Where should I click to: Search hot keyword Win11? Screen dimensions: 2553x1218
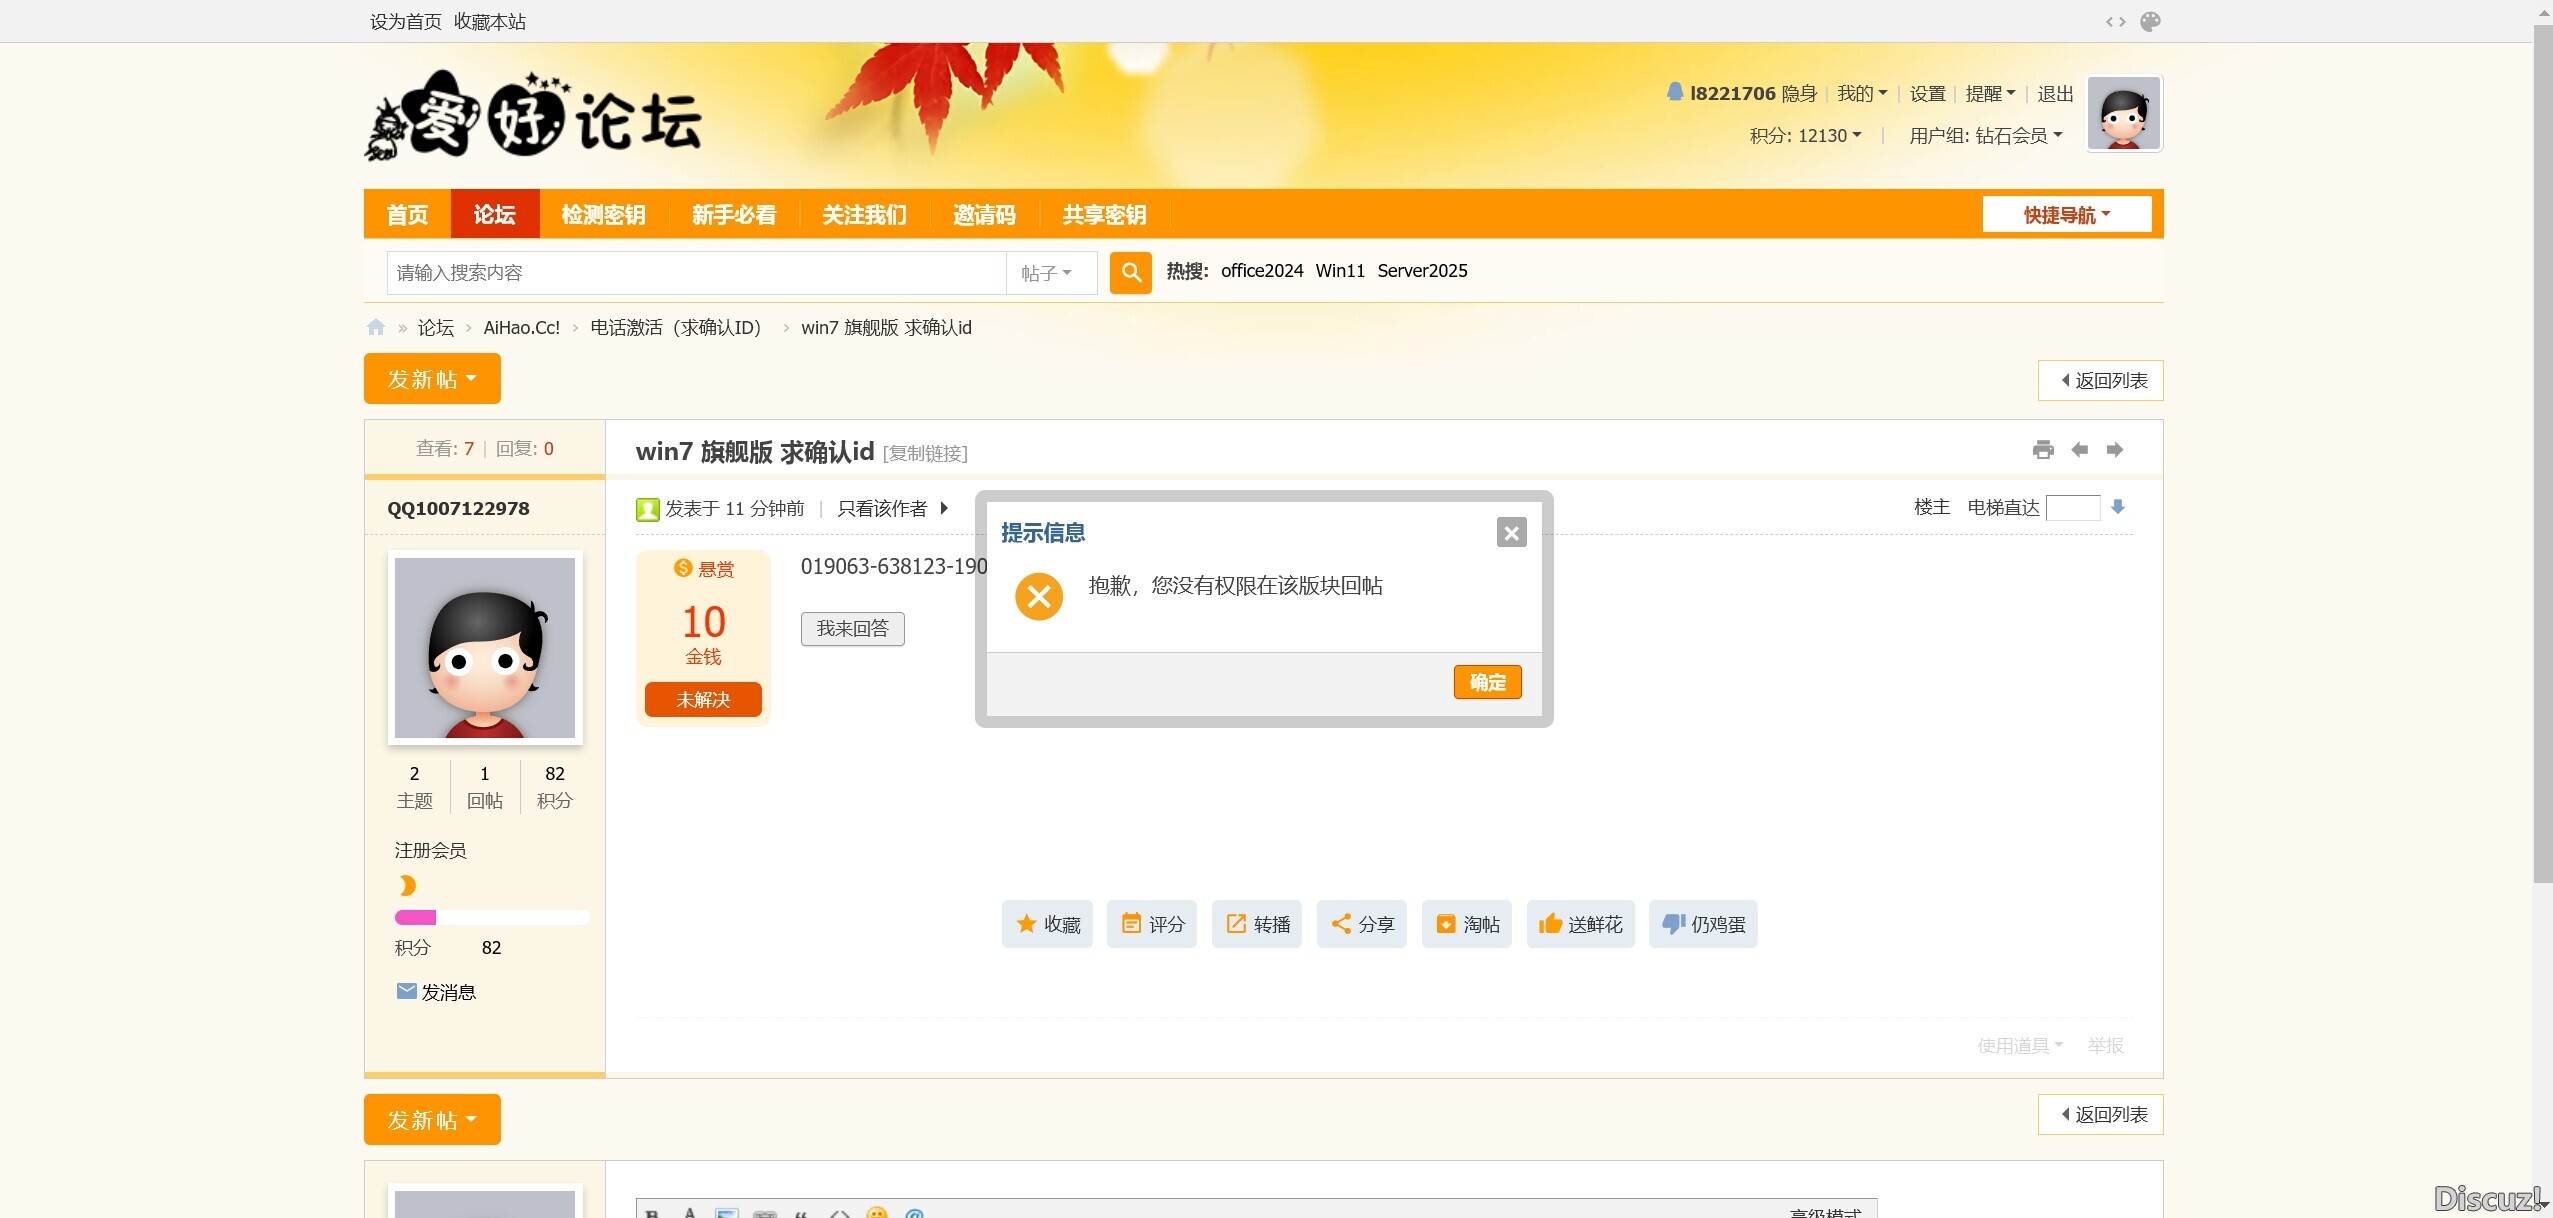pyautogui.click(x=1340, y=271)
